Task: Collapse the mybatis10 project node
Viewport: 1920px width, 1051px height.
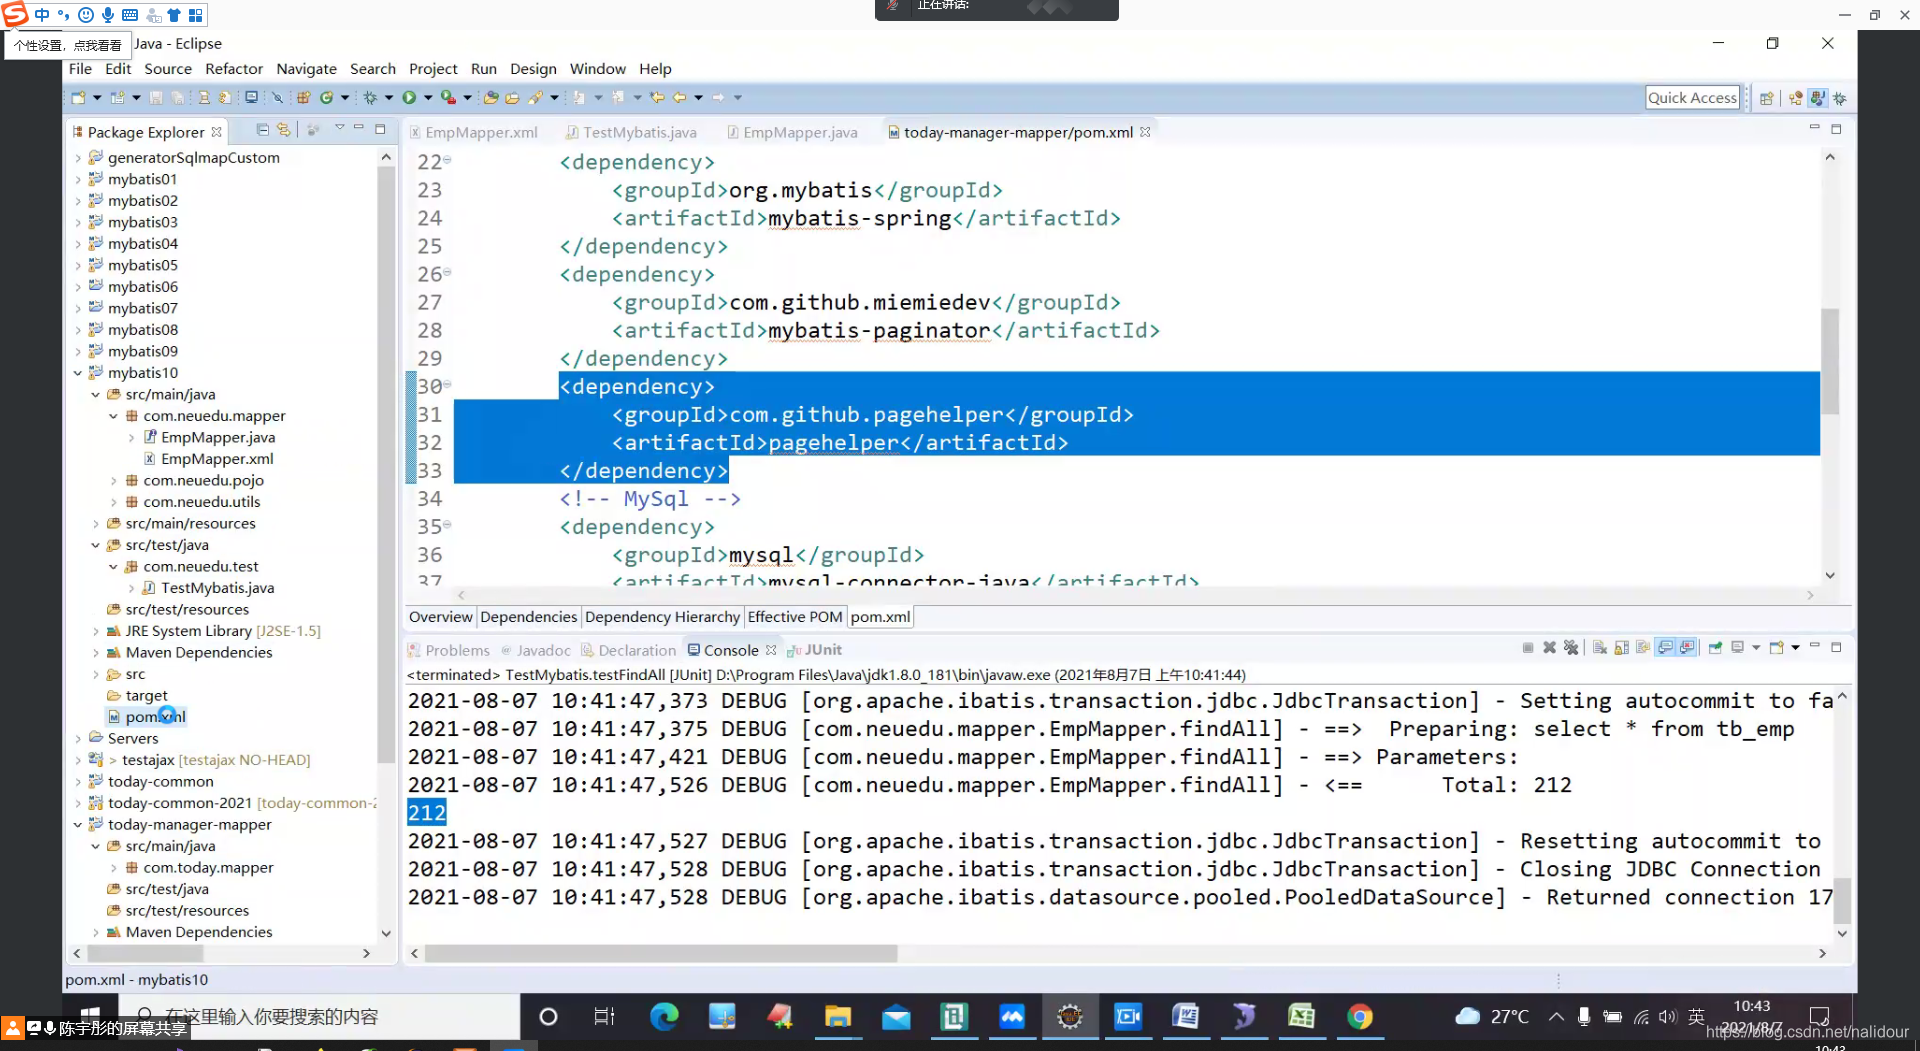Action: point(78,373)
